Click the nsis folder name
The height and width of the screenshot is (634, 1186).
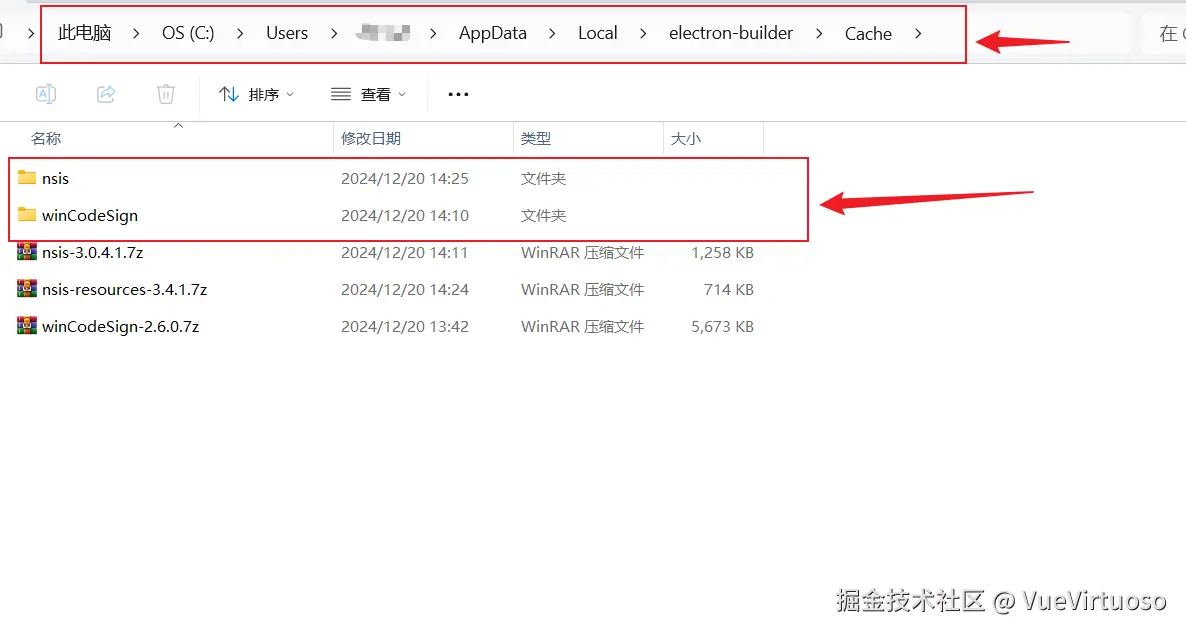(x=55, y=179)
